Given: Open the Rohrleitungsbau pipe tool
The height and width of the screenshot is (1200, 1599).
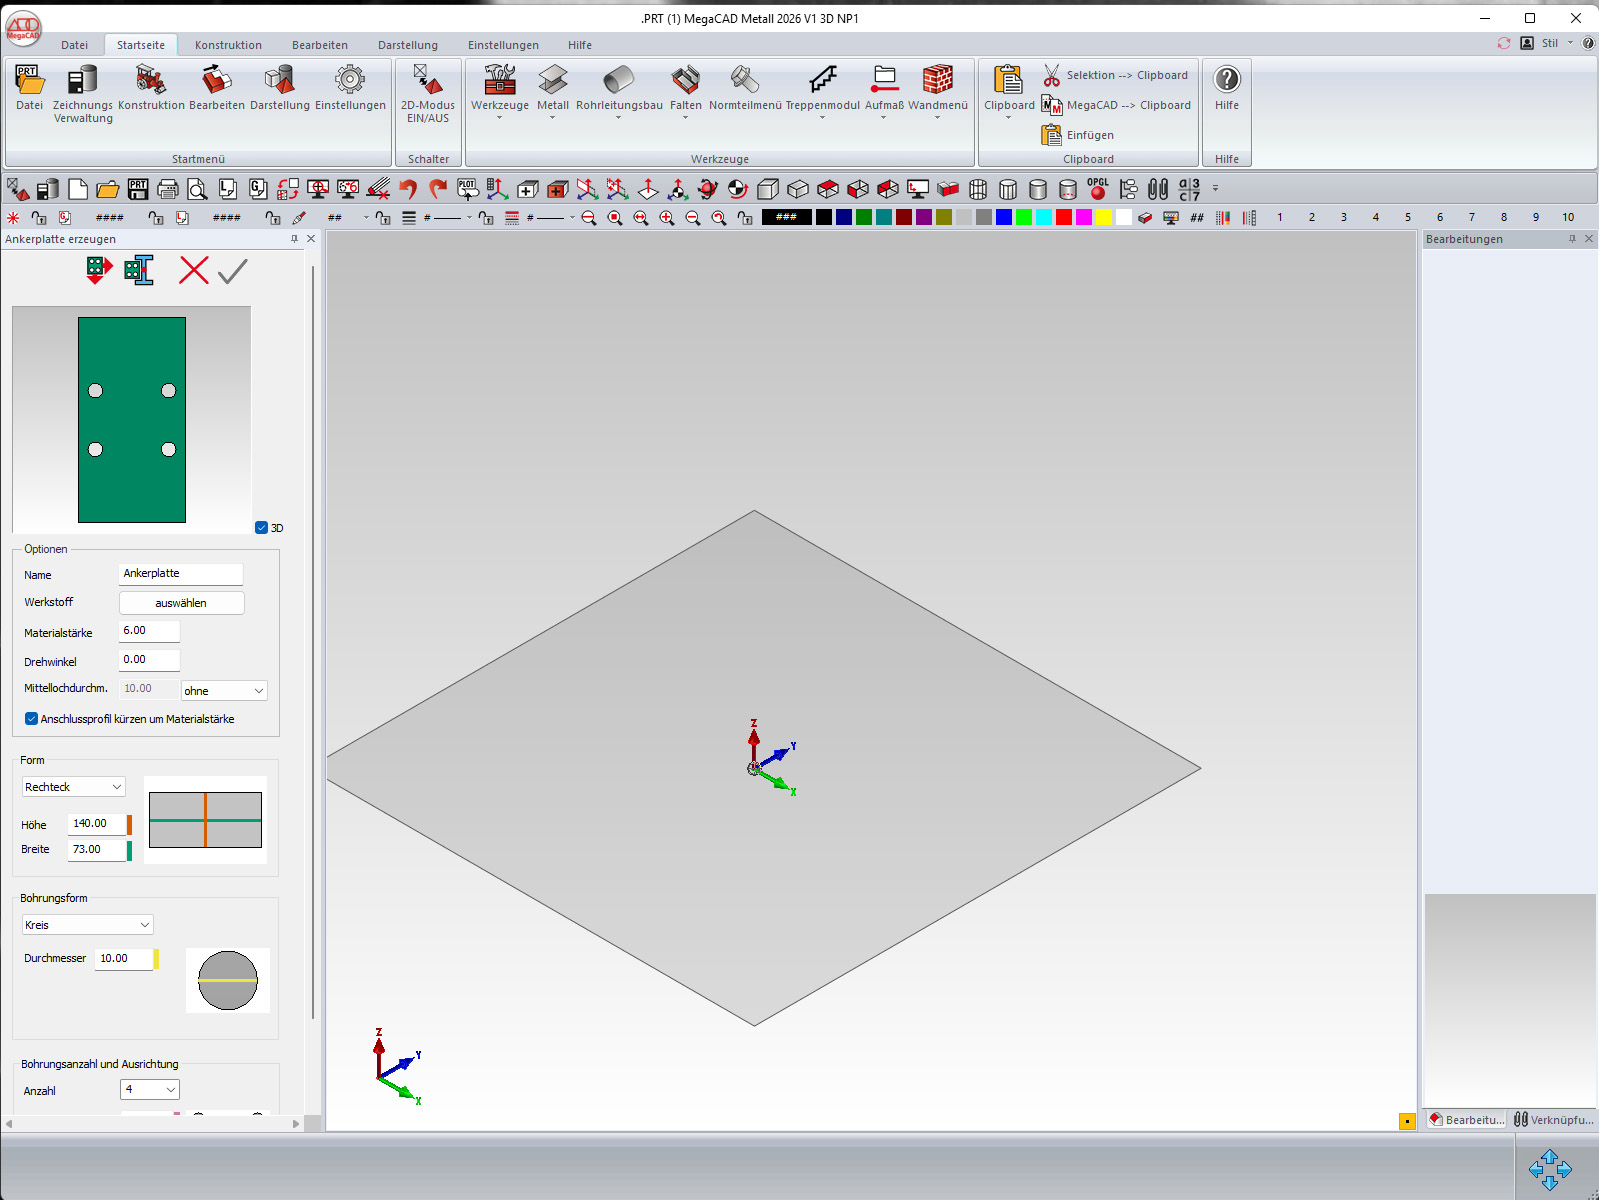Looking at the screenshot, I should (x=619, y=82).
